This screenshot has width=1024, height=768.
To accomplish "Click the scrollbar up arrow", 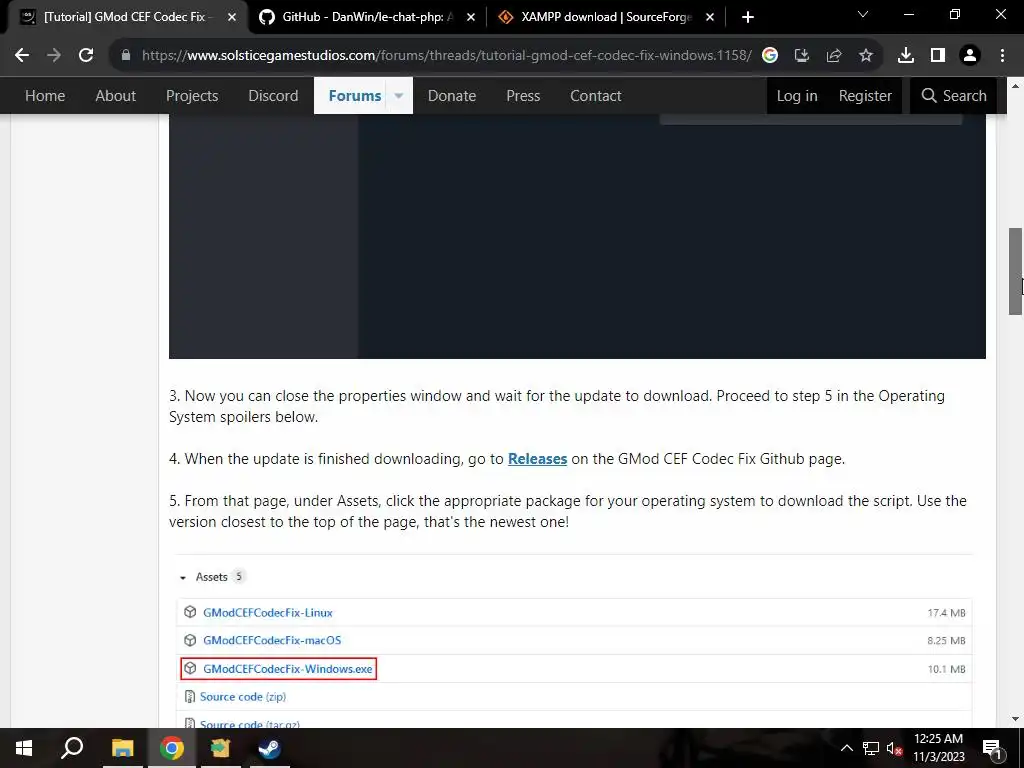I will [1015, 86].
